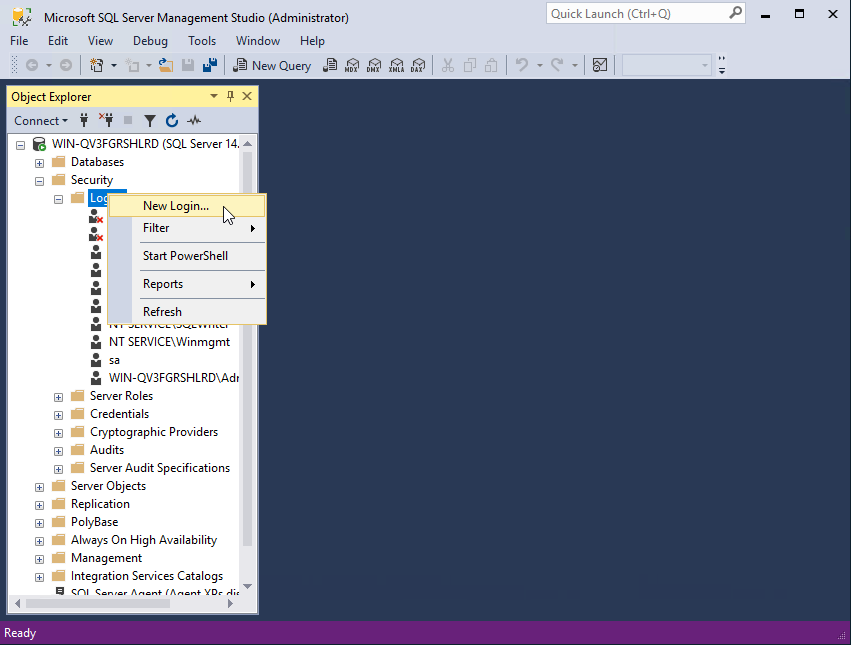Click the New Project toolbar icon
This screenshot has height=645, width=851.
click(97, 66)
